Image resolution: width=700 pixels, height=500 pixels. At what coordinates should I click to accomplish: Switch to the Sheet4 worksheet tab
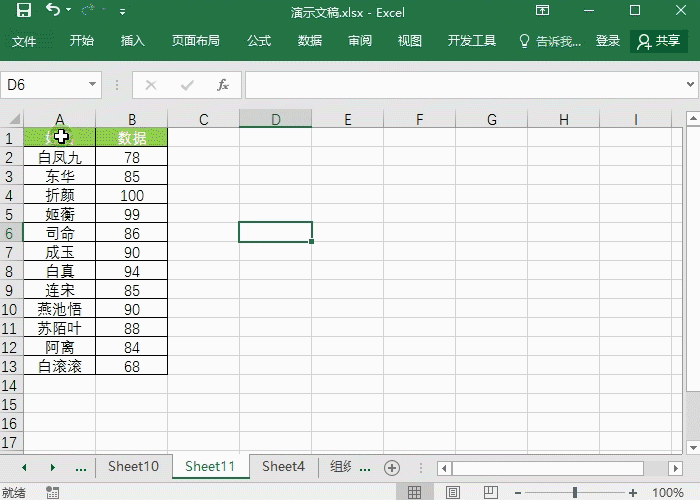point(283,467)
